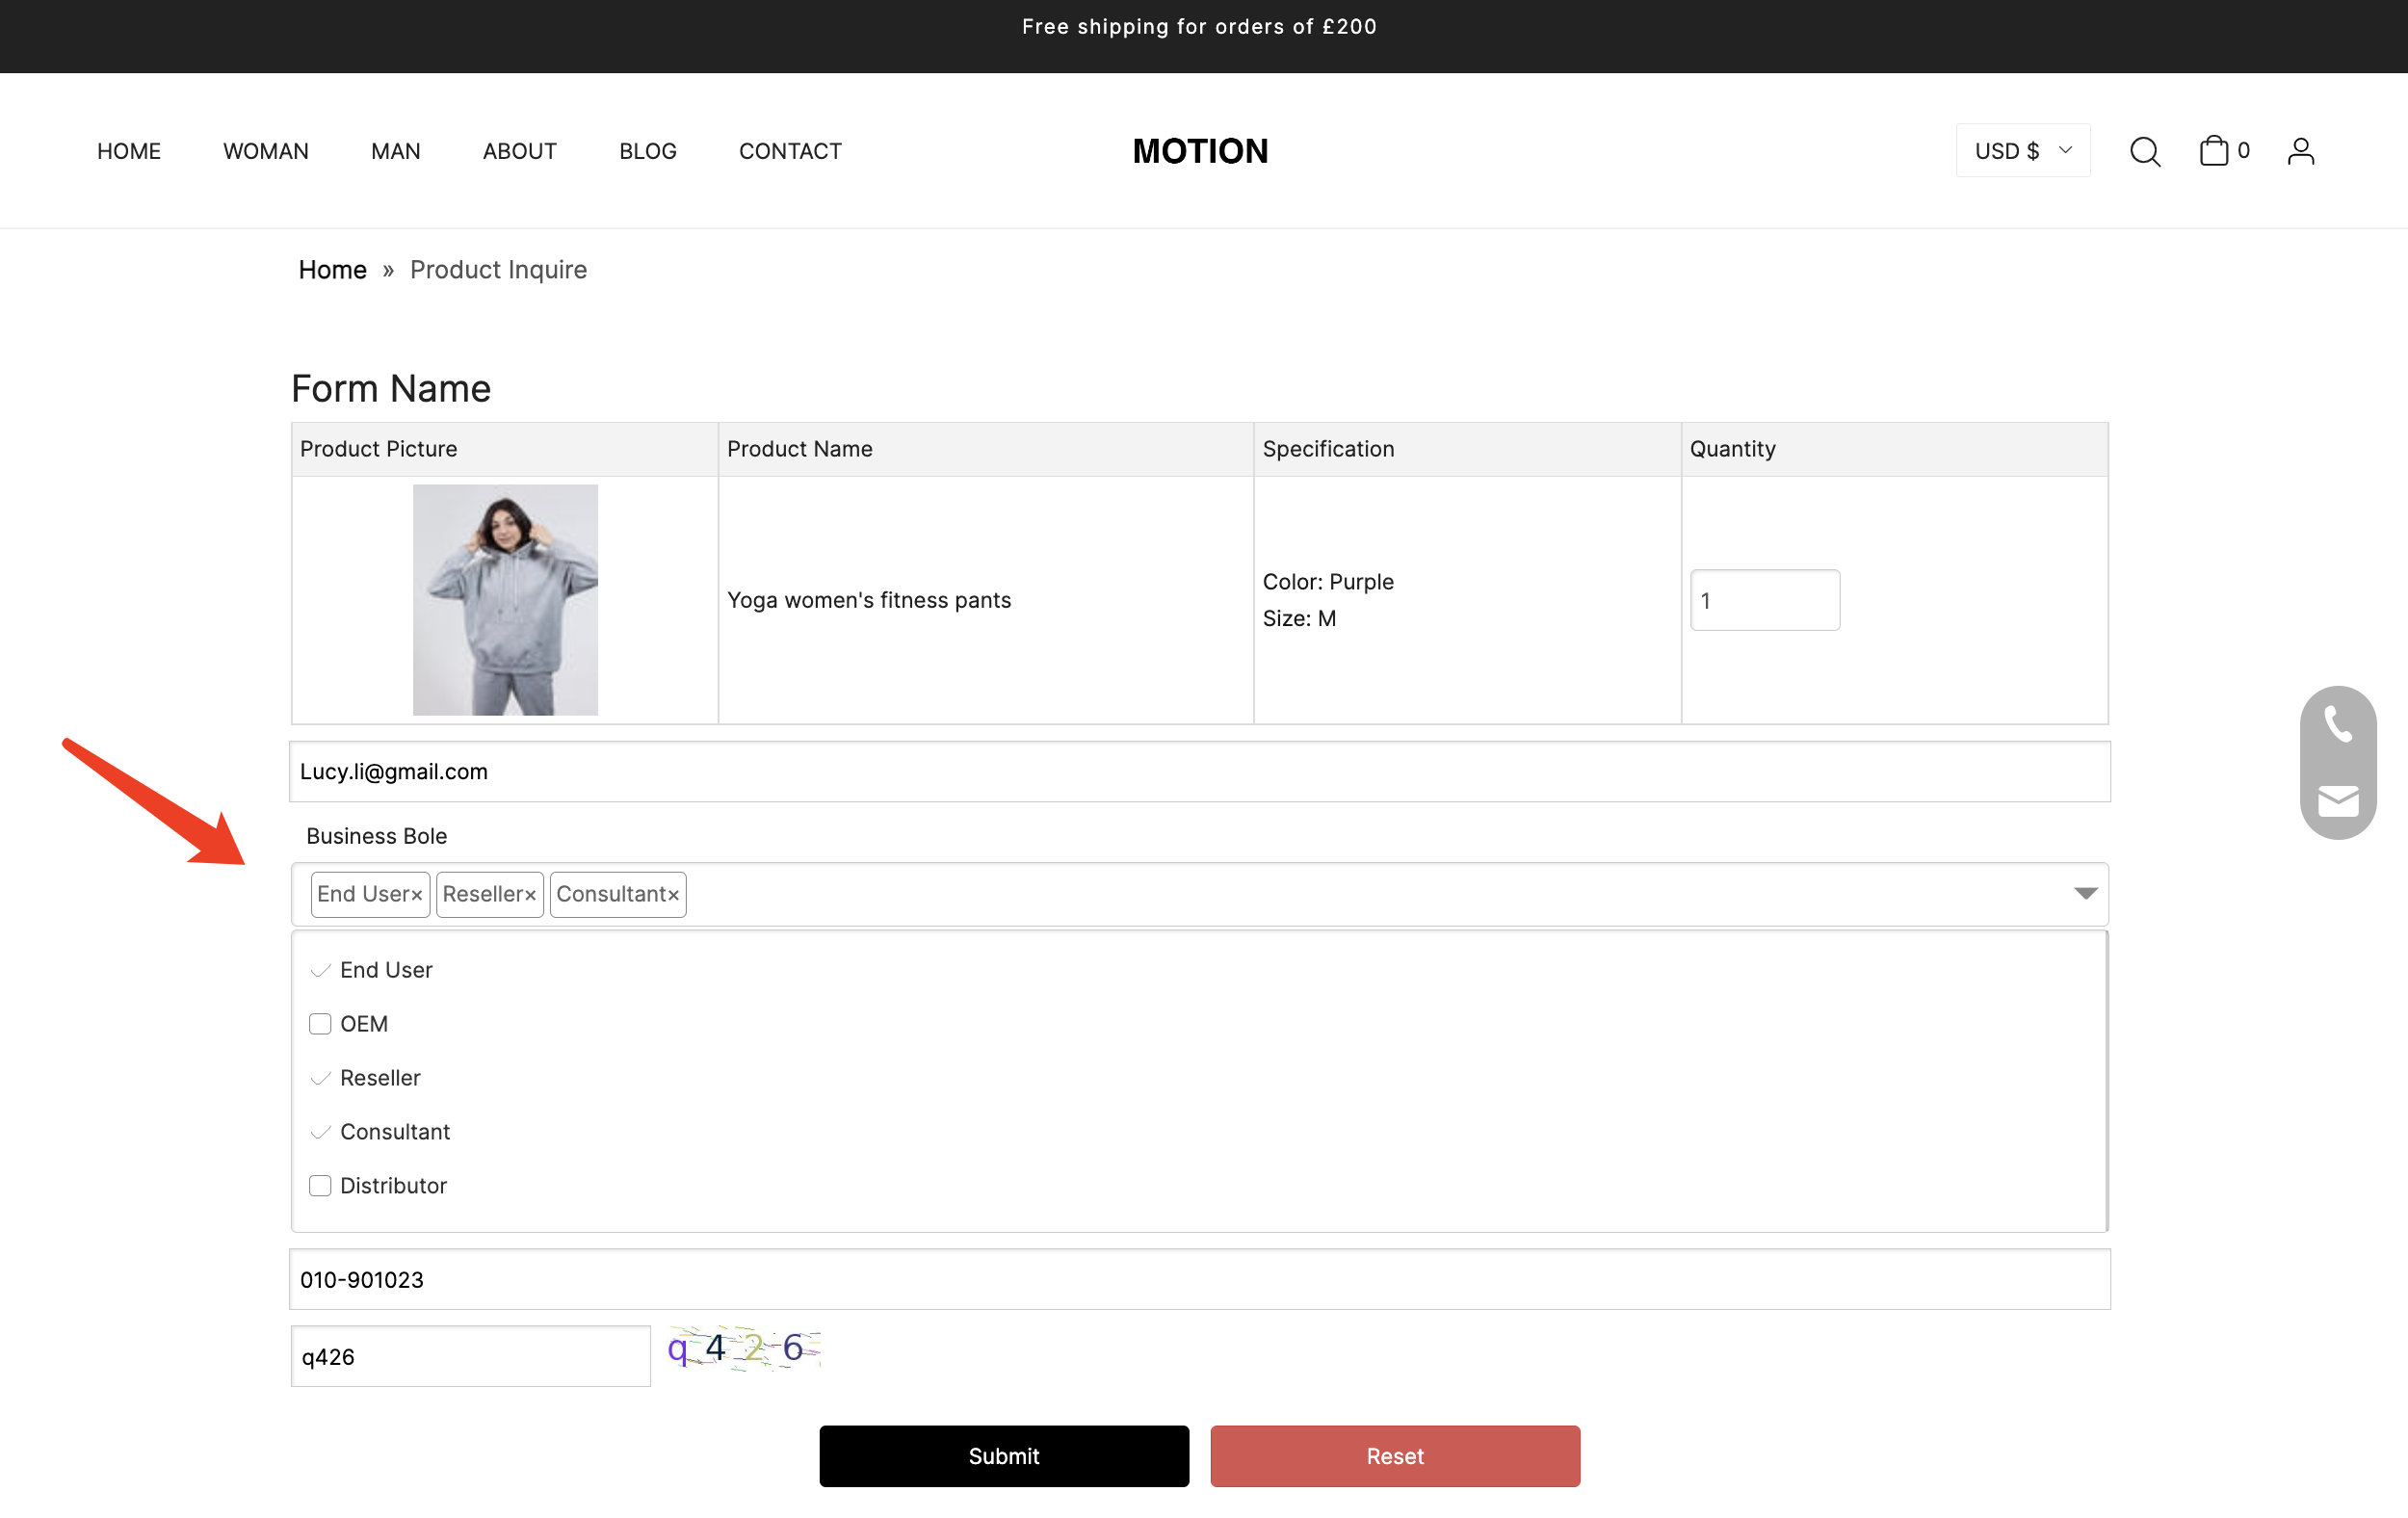The height and width of the screenshot is (1518, 2408).
Task: Click the floating envelope mail icon
Action: [2337, 800]
